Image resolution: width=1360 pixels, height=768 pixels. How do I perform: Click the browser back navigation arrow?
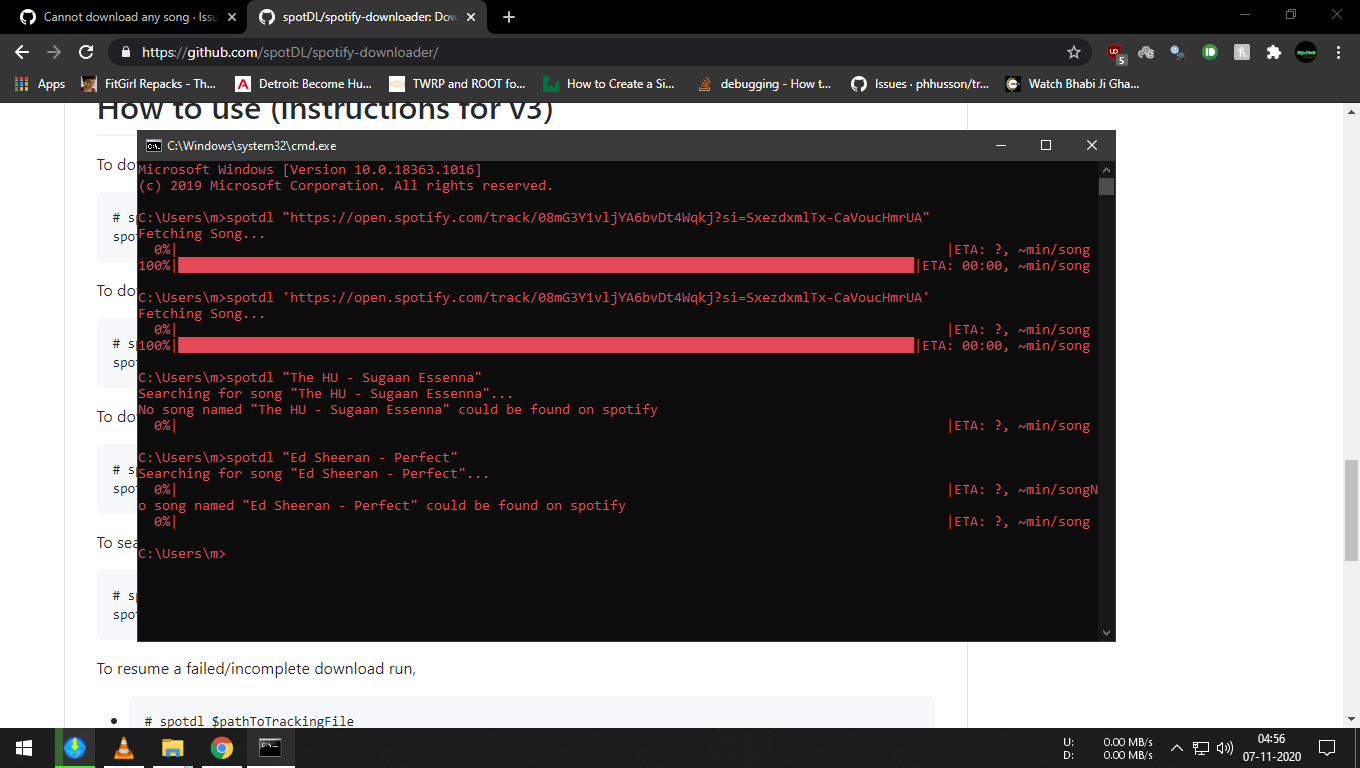coord(21,52)
